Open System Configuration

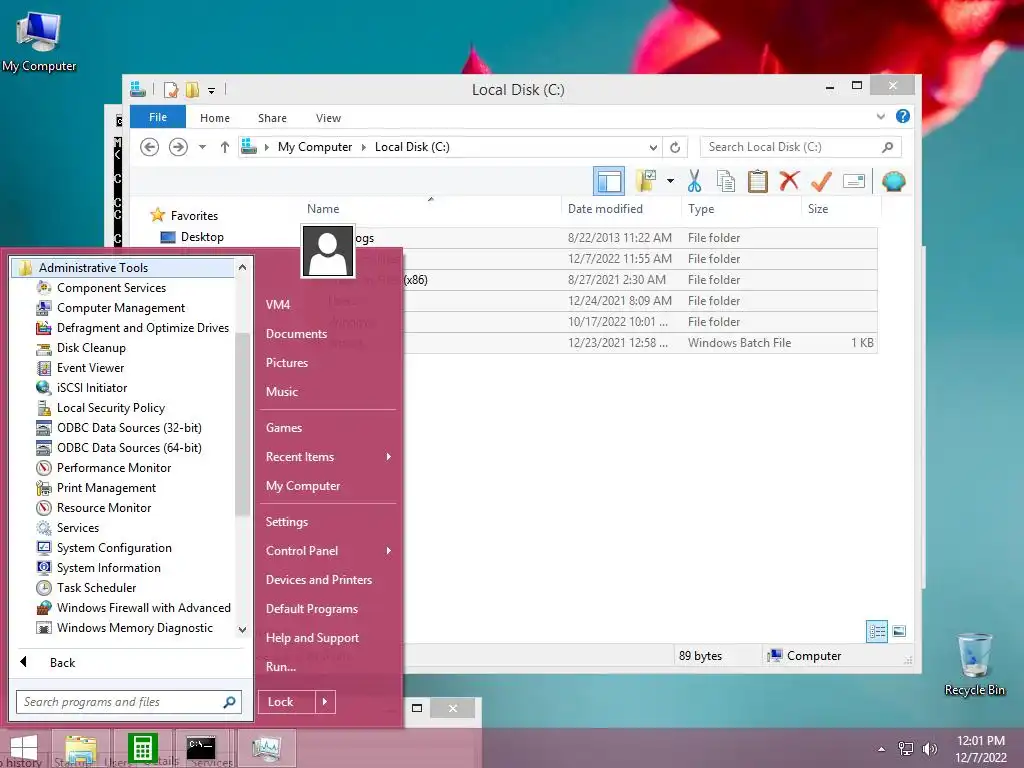coord(114,548)
